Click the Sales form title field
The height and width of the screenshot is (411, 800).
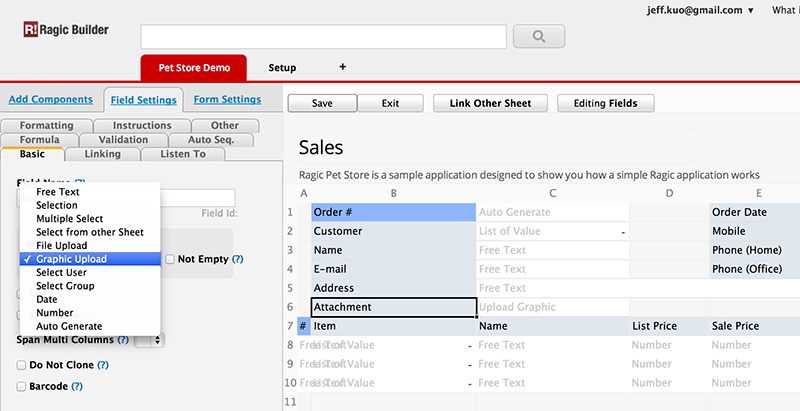496,147
